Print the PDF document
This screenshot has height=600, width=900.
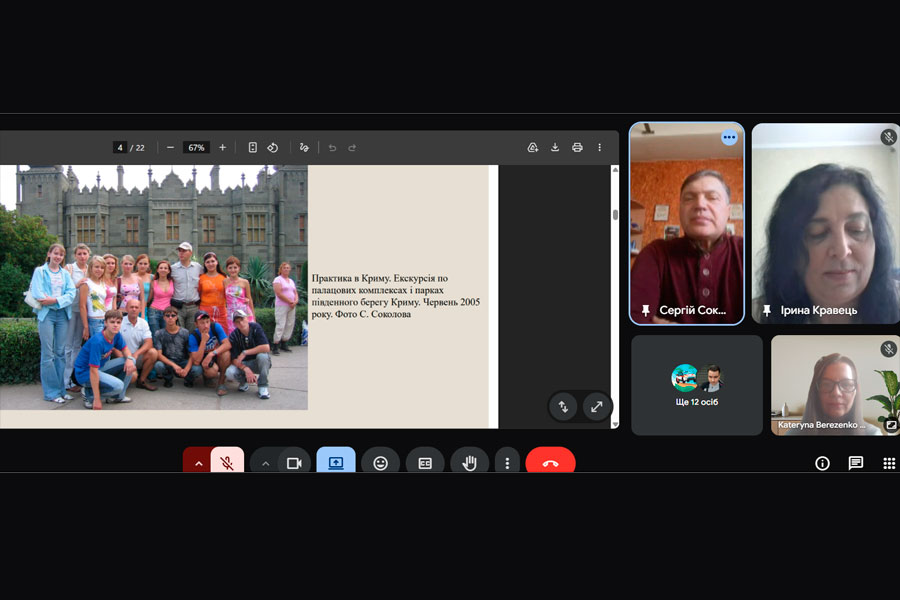pyautogui.click(x=577, y=148)
